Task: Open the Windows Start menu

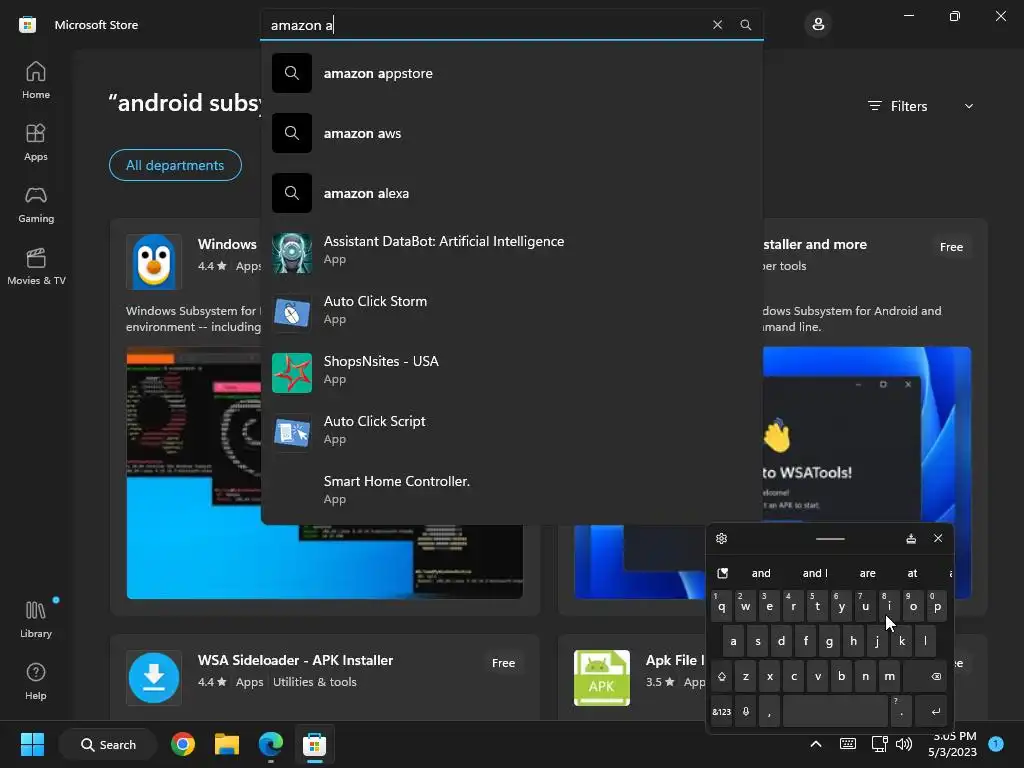Action: pyautogui.click(x=32, y=744)
